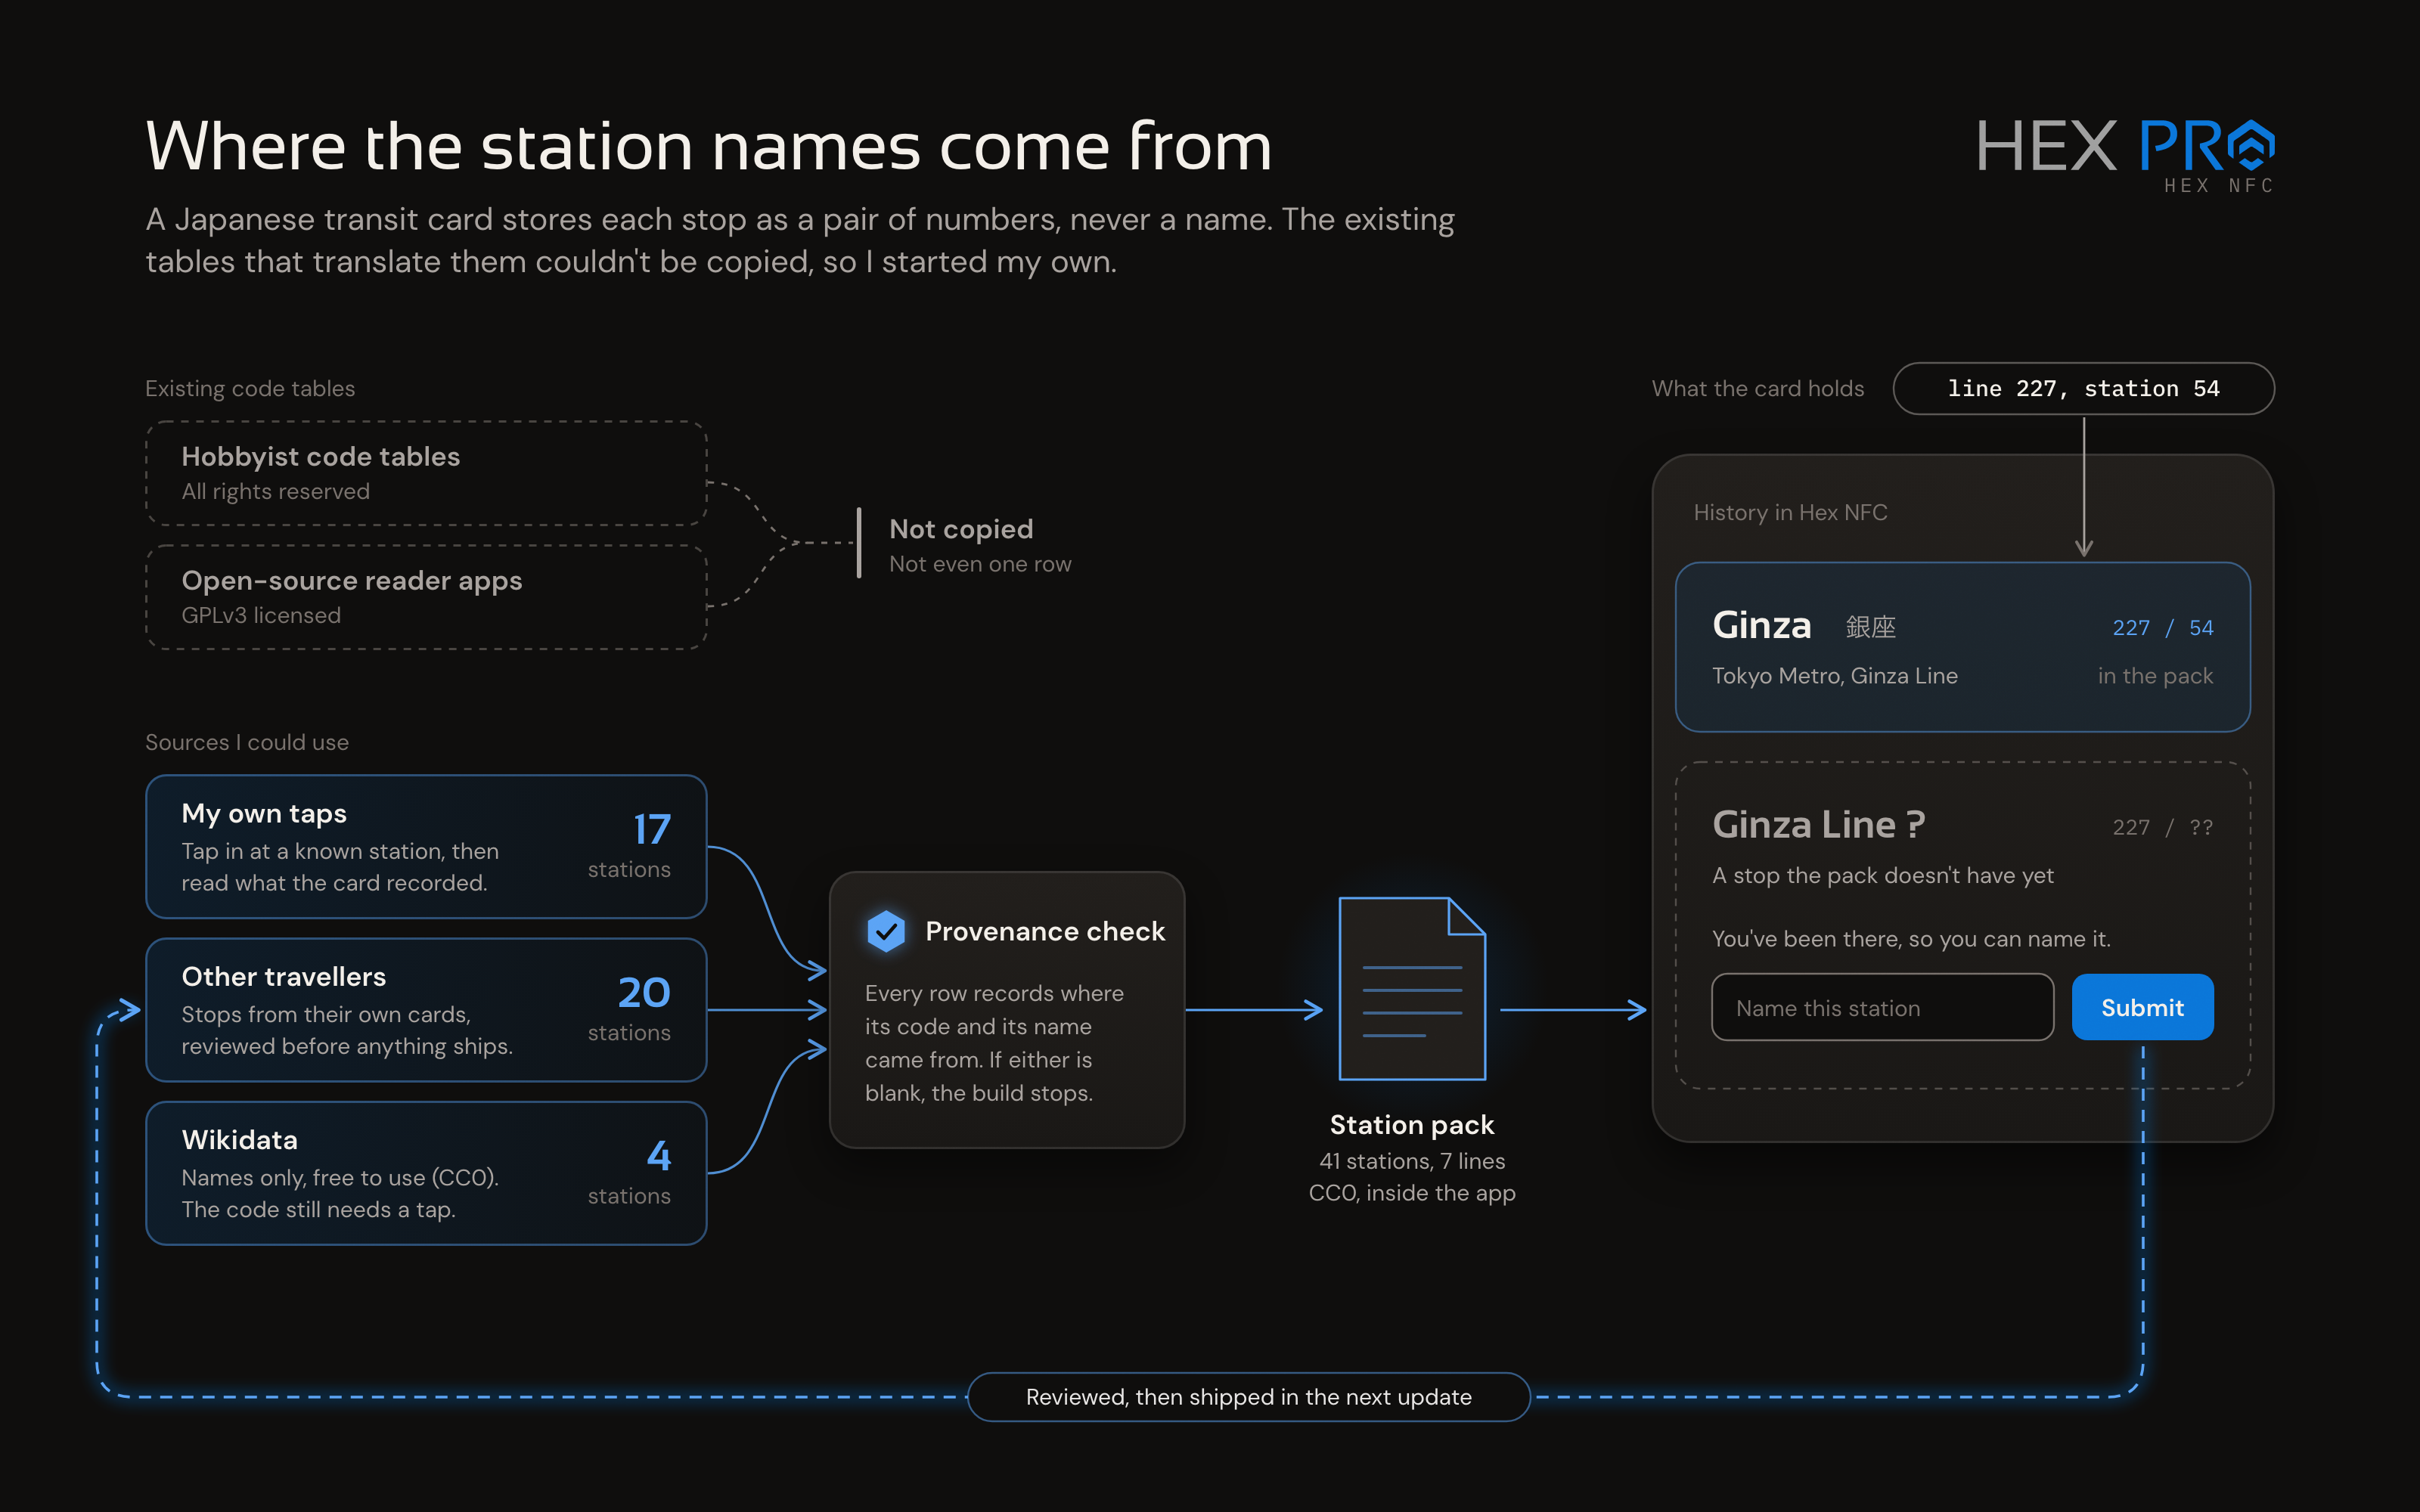Click the '20' stations count
2420x1512 pixels.
(x=644, y=992)
